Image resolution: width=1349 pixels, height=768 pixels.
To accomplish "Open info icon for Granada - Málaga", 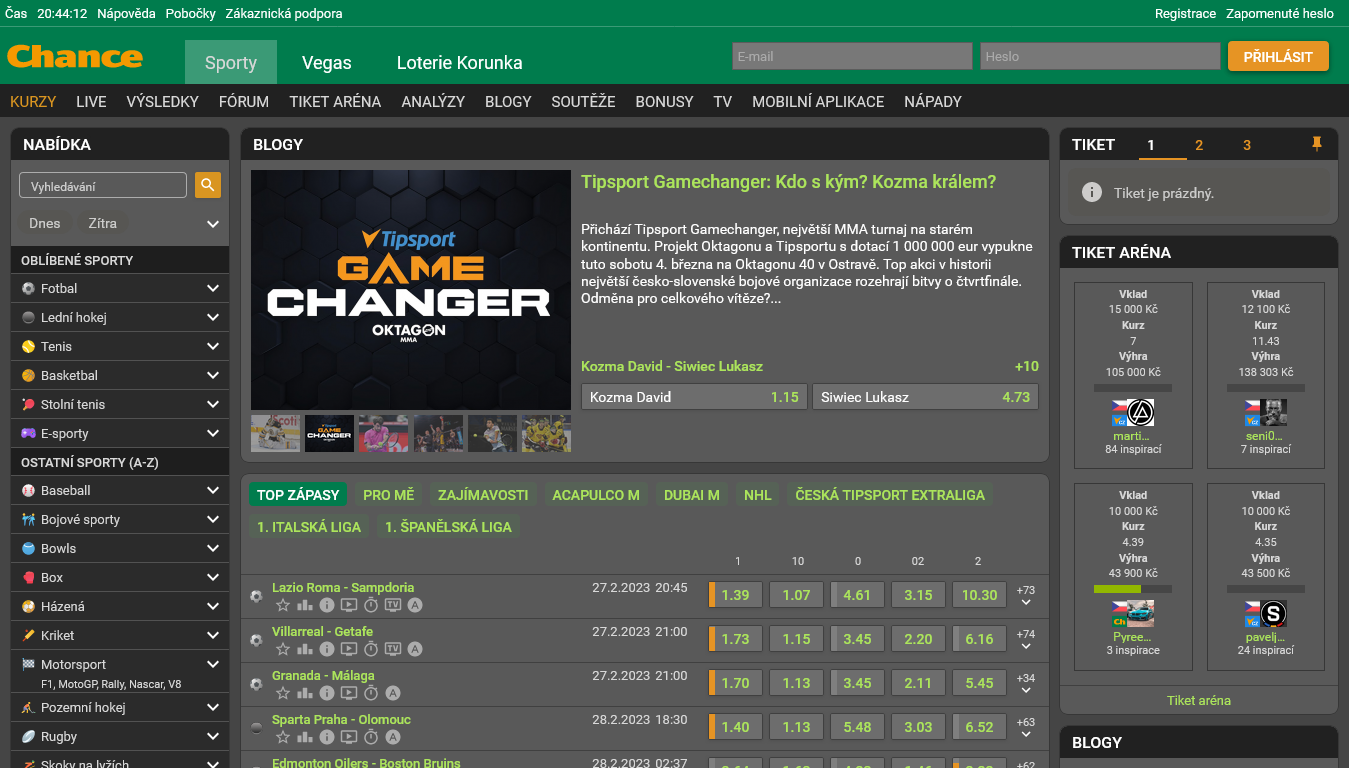I will coord(327,693).
